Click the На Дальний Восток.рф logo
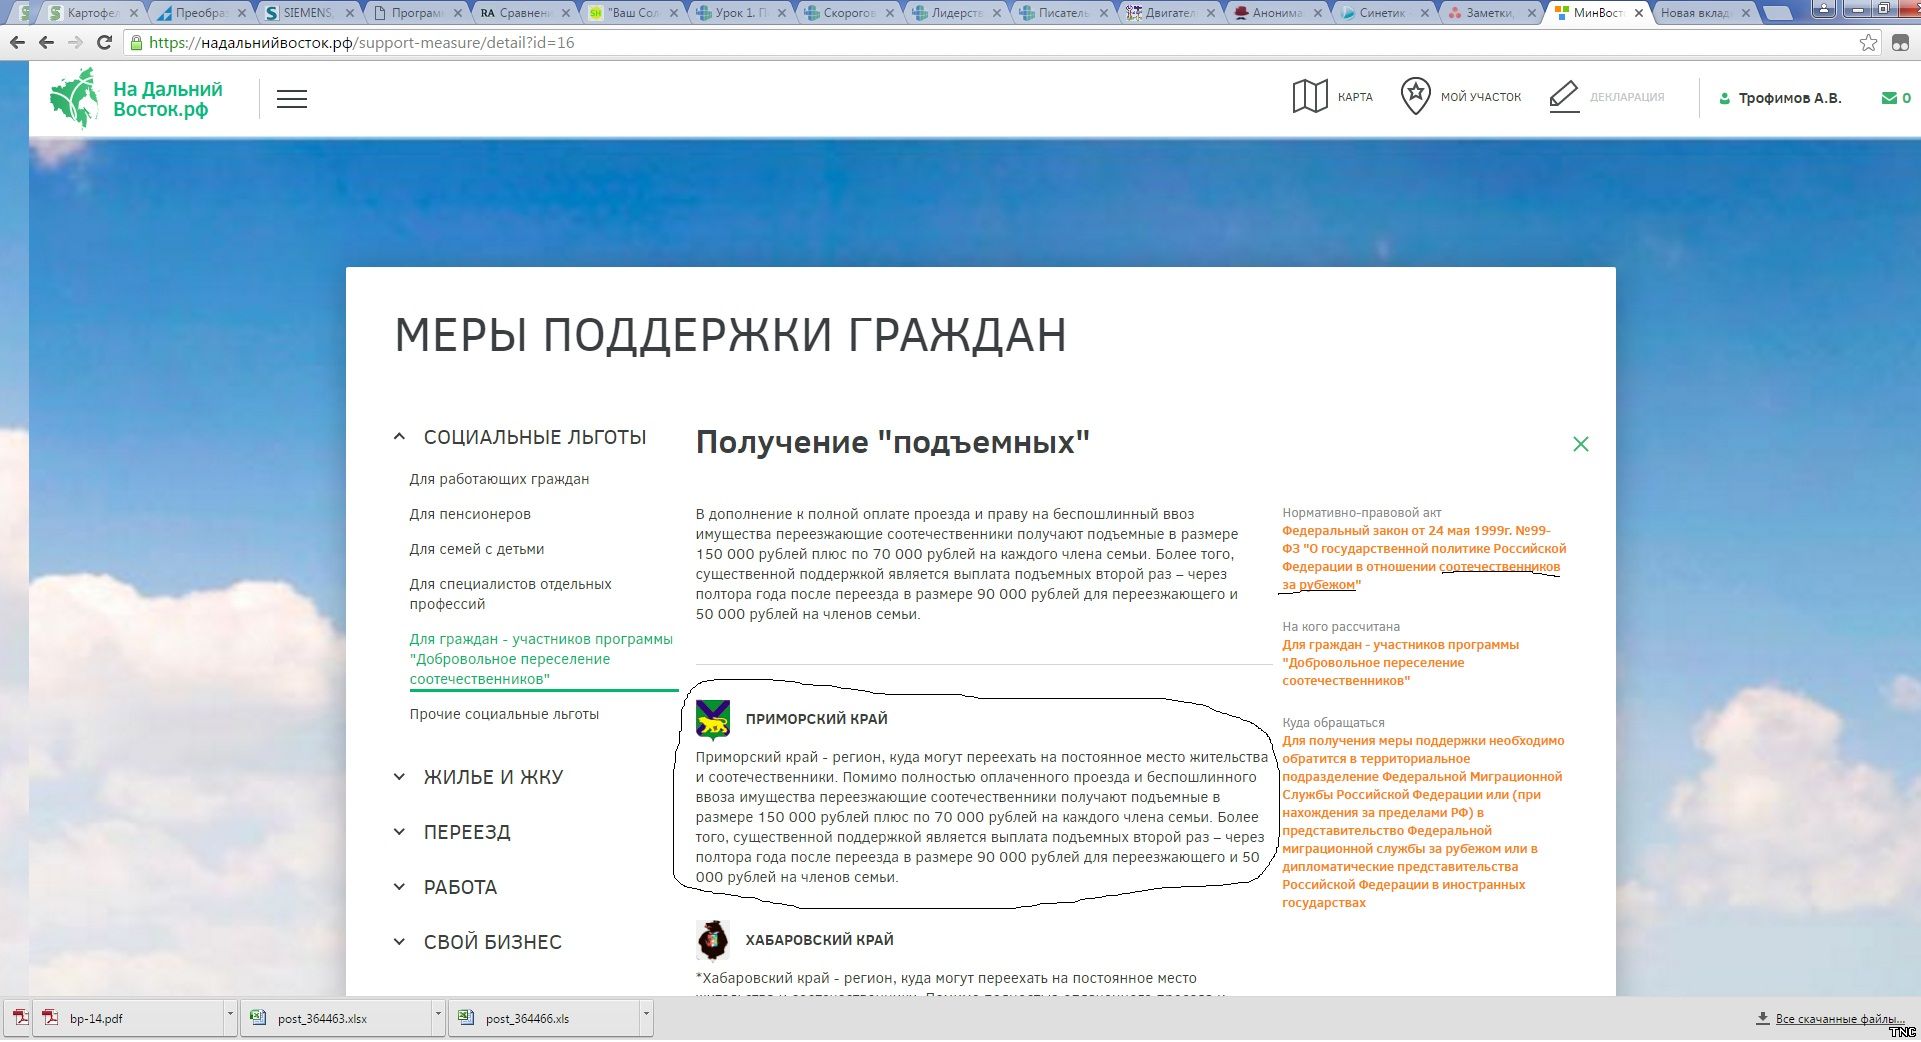This screenshot has width=1921, height=1042. [136, 99]
